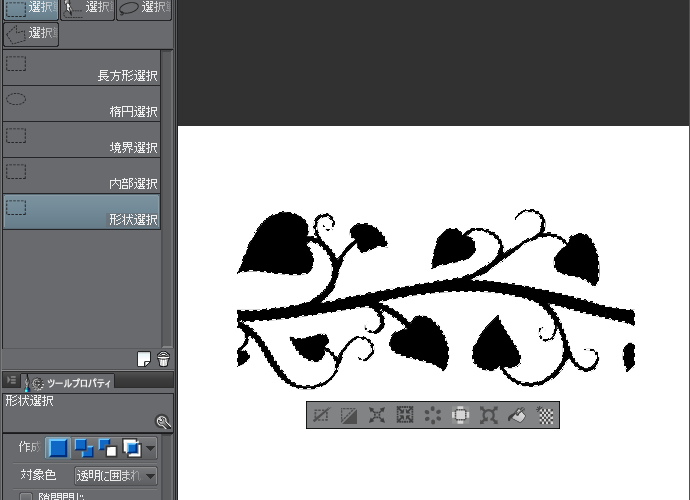Open sub tool detail wrench icon
Viewport: 690px width, 500px height.
pos(163,422)
